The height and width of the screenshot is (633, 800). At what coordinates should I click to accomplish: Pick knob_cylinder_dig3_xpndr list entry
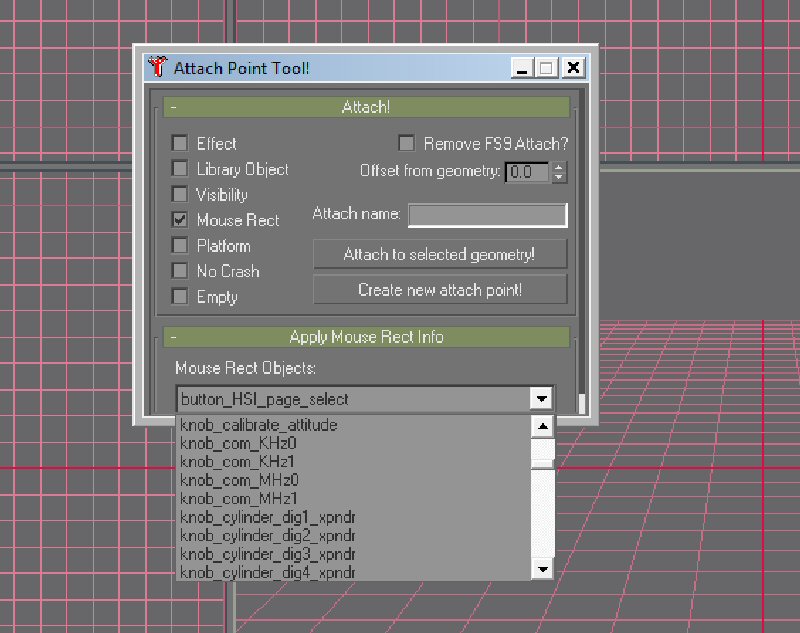point(267,553)
